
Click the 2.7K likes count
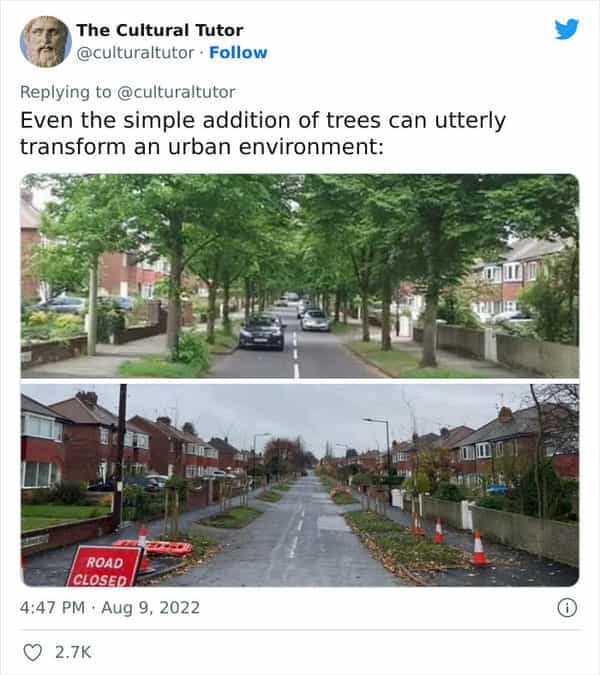[73, 652]
